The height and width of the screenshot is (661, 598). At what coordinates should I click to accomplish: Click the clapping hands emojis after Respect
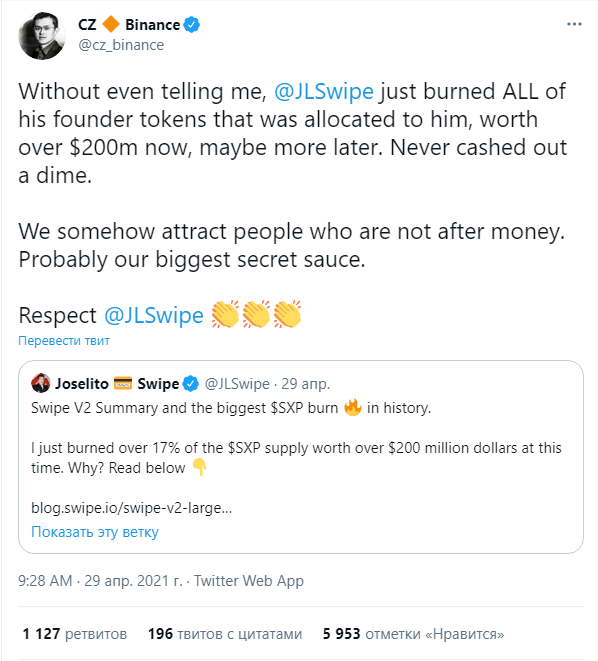pos(256,314)
